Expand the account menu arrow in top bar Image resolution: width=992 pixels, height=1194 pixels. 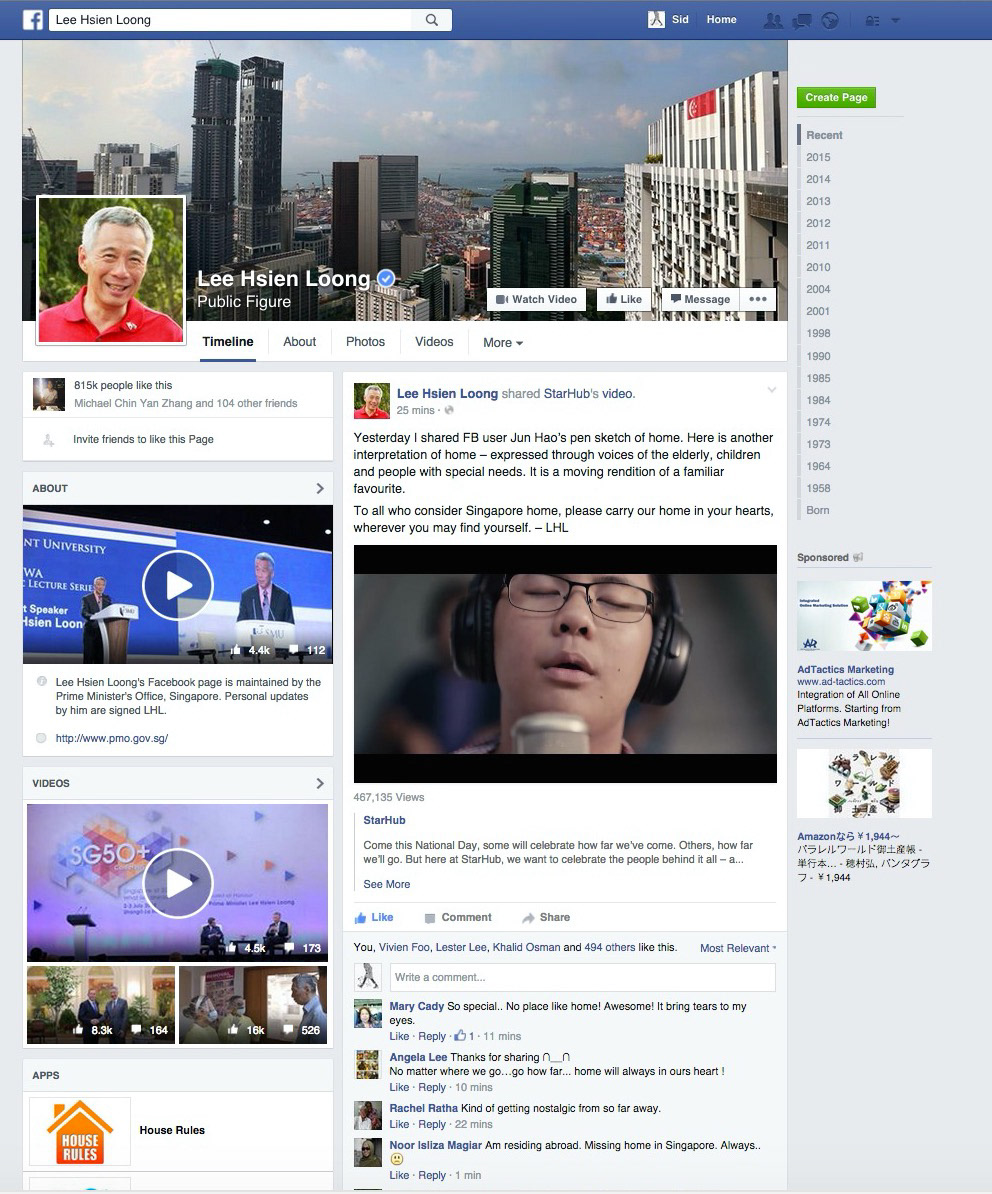click(x=895, y=21)
